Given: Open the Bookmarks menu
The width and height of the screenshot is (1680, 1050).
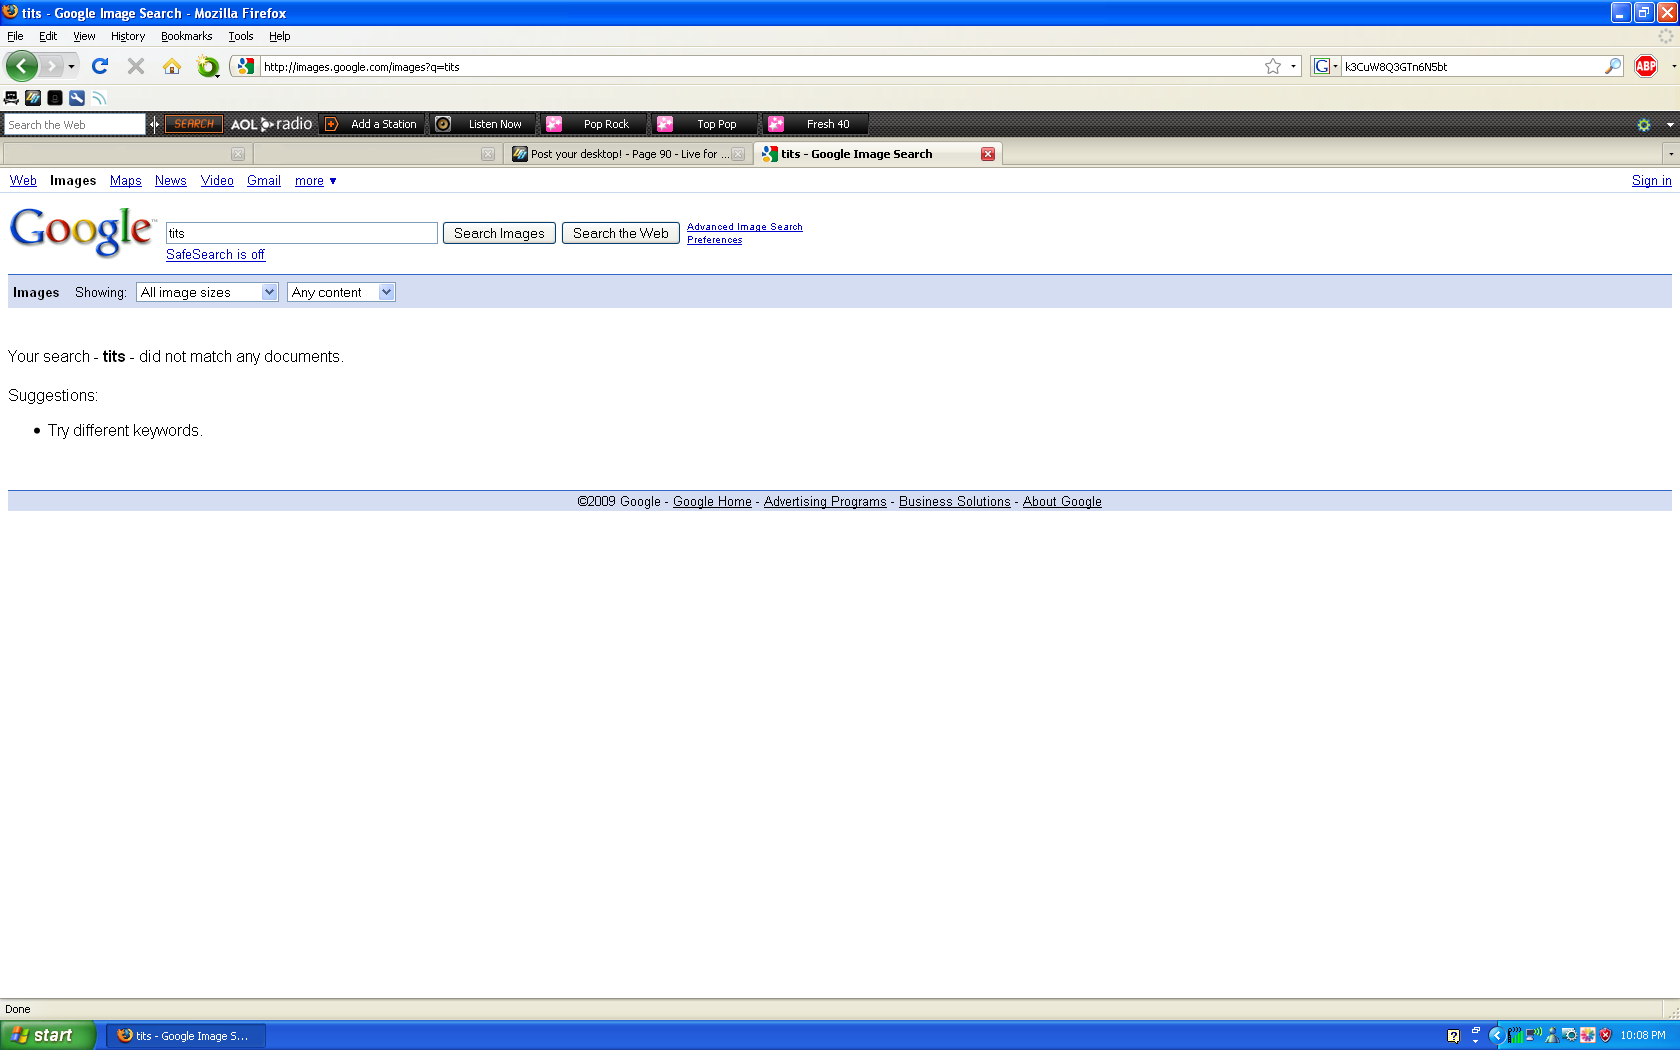Looking at the screenshot, I should (186, 36).
